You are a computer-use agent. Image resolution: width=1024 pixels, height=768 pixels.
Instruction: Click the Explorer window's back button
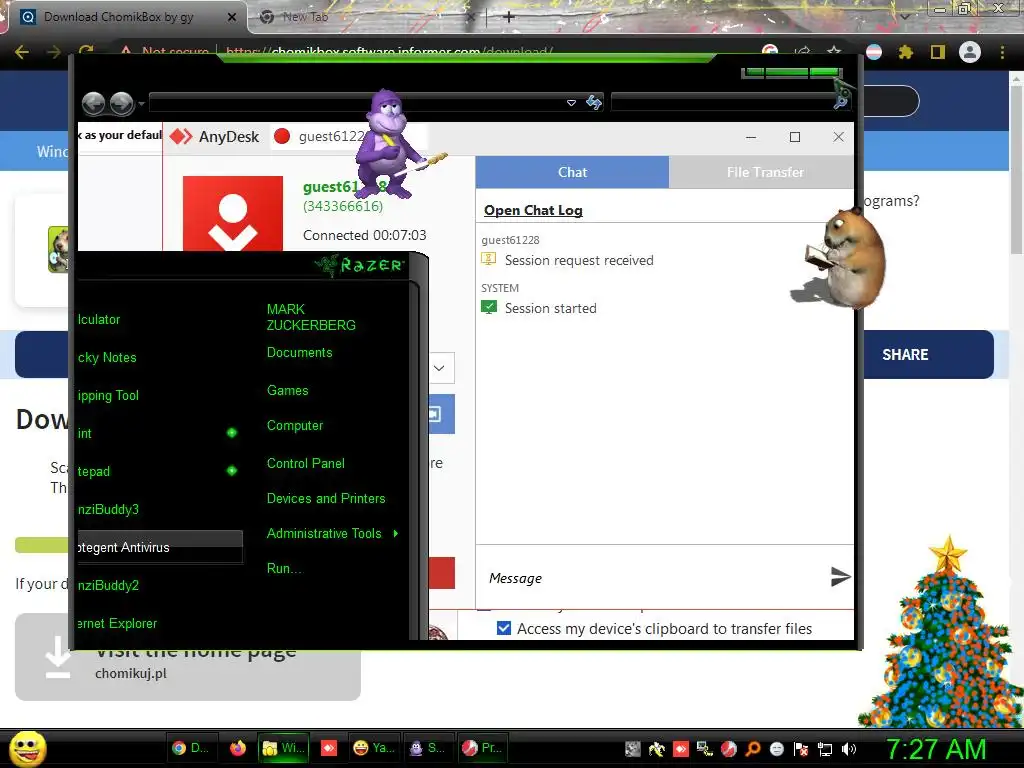click(x=93, y=103)
